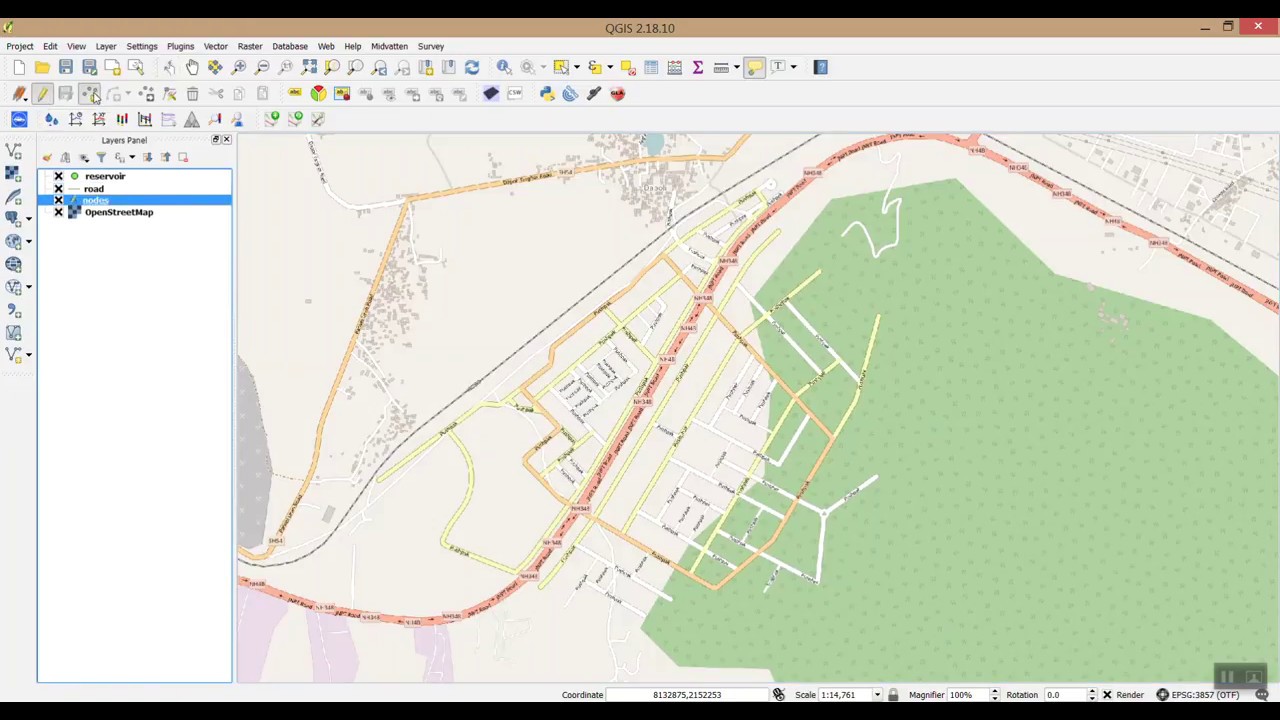Filter the layer legend with funnel icon
This screenshot has height=720, width=1280.
tap(101, 157)
